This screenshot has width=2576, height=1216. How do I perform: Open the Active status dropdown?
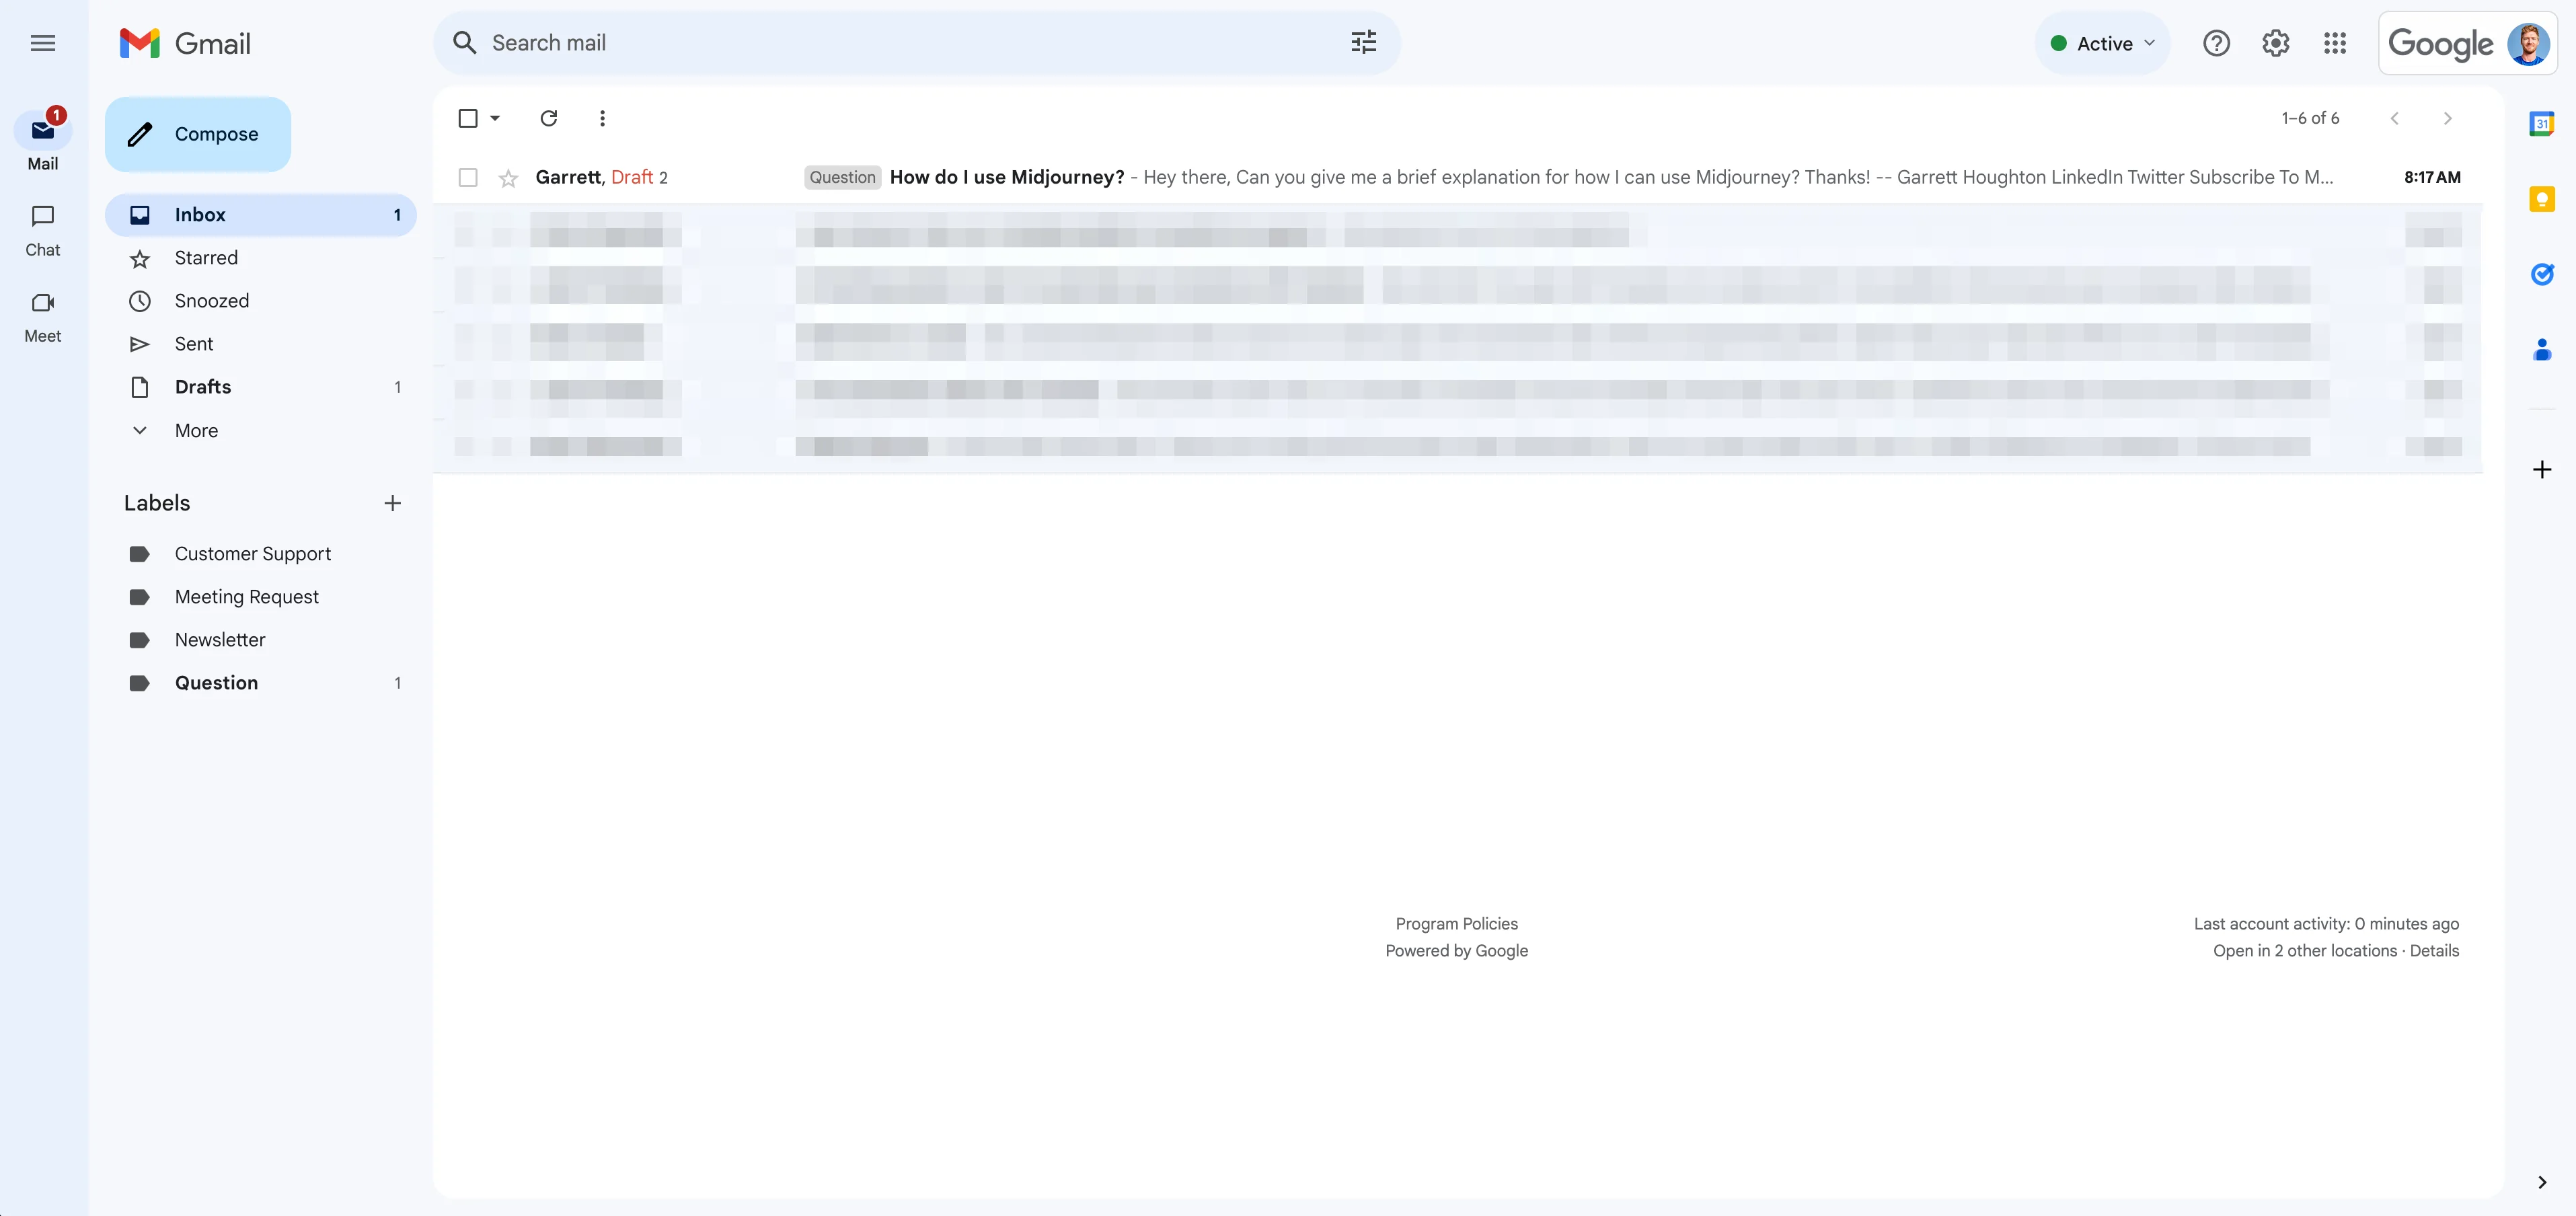tap(2102, 43)
